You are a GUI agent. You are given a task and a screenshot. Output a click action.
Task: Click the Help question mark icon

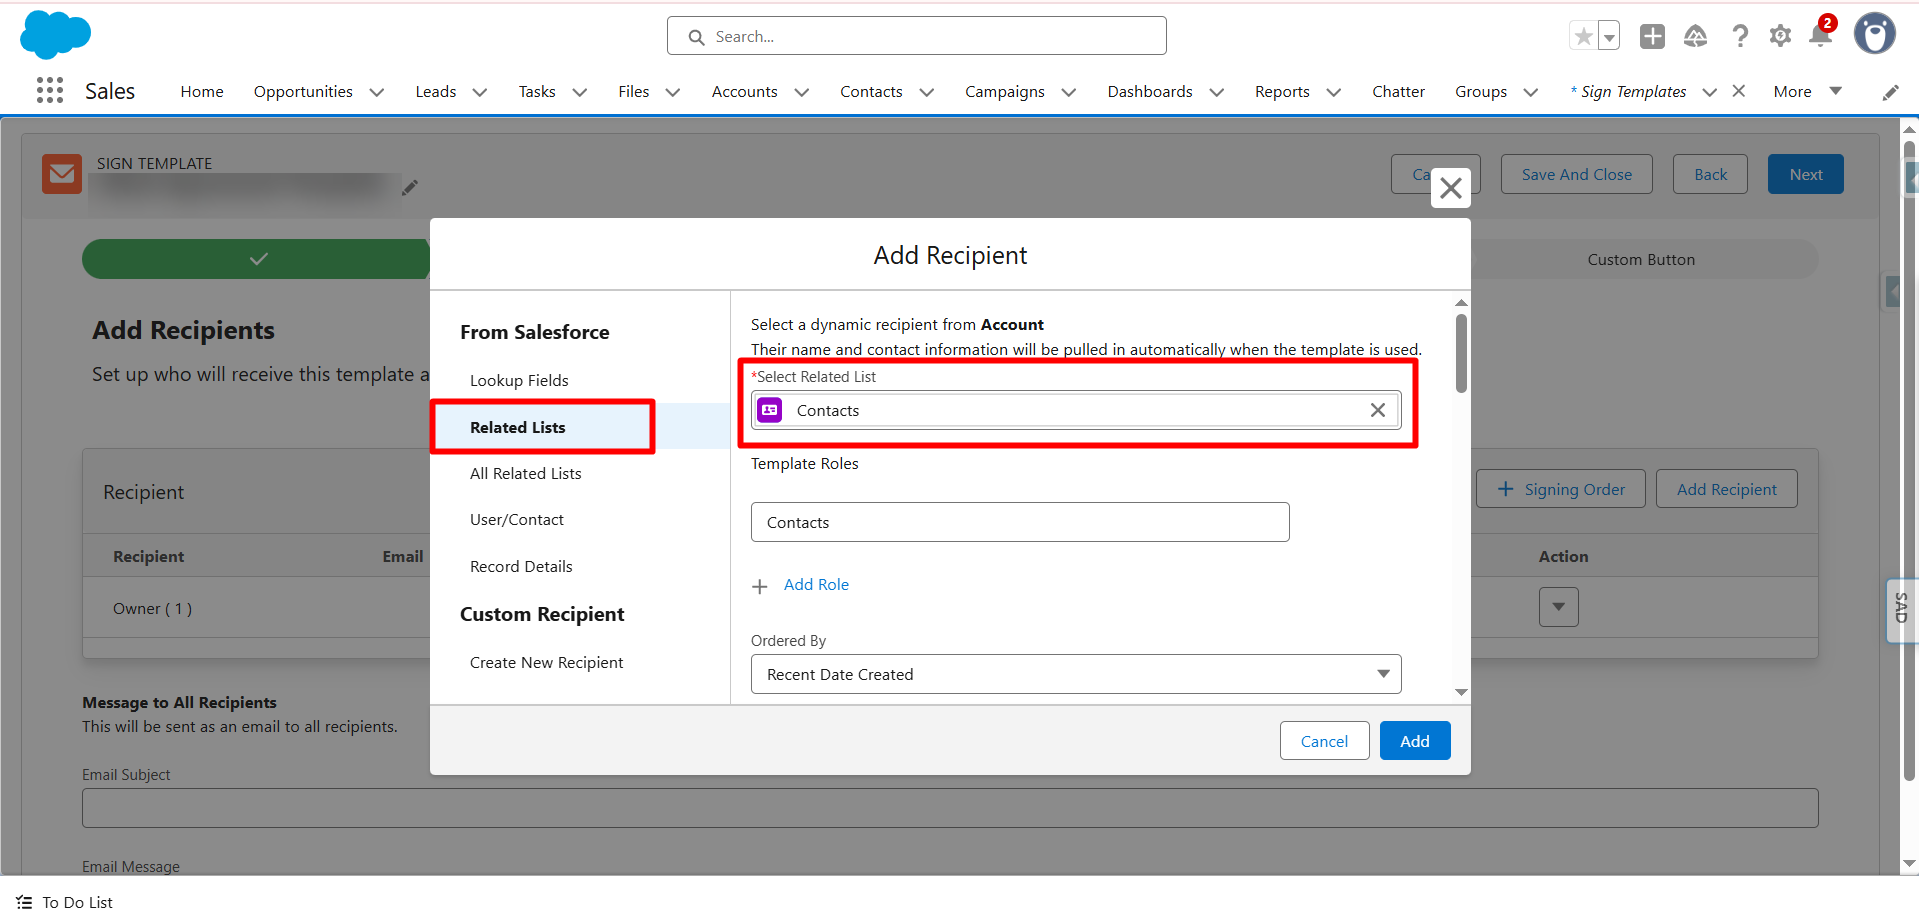pyautogui.click(x=1740, y=37)
